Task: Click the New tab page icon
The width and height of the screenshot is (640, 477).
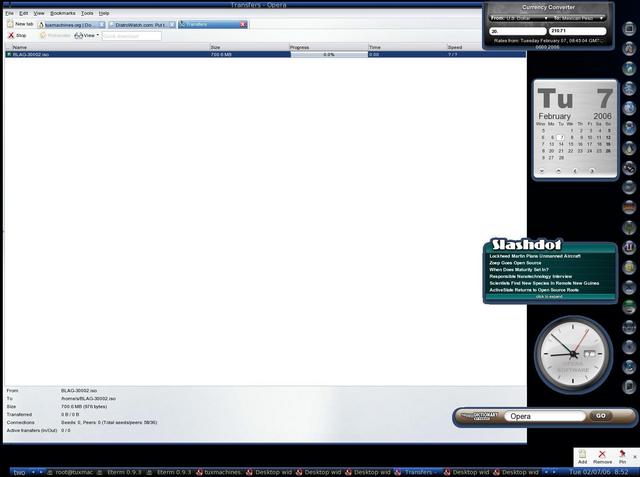Action: pos(10,24)
